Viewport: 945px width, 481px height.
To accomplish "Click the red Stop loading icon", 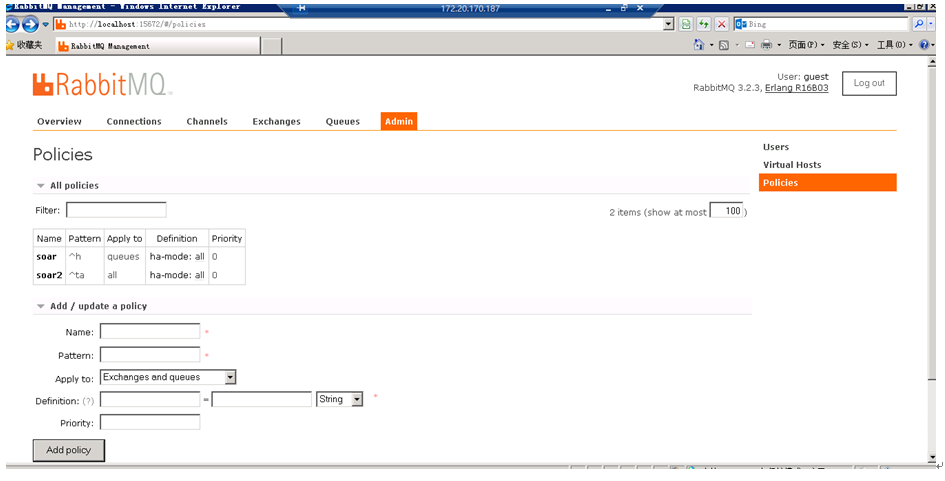I will [721, 24].
